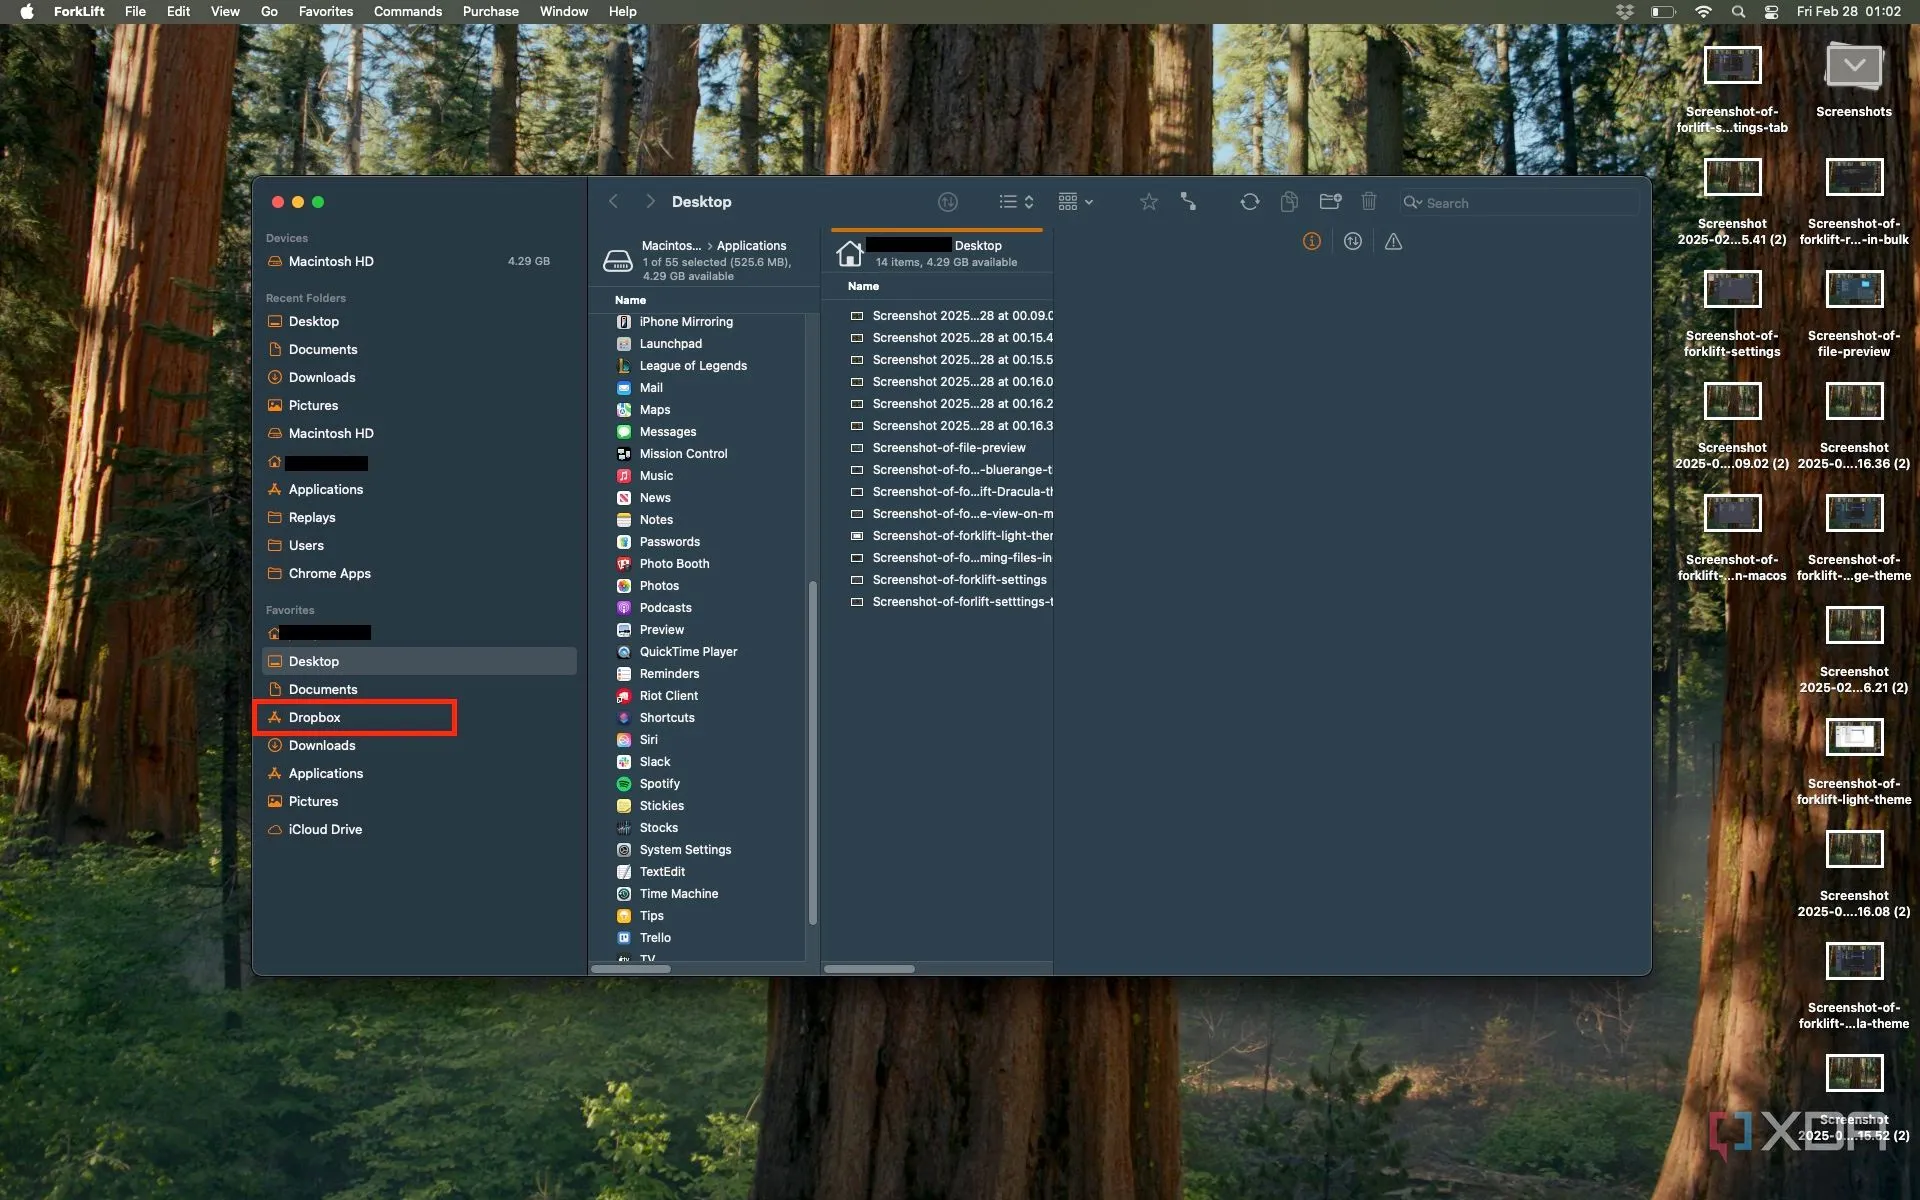Open the Favorites menu in menu bar
The height and width of the screenshot is (1200, 1920).
click(325, 11)
